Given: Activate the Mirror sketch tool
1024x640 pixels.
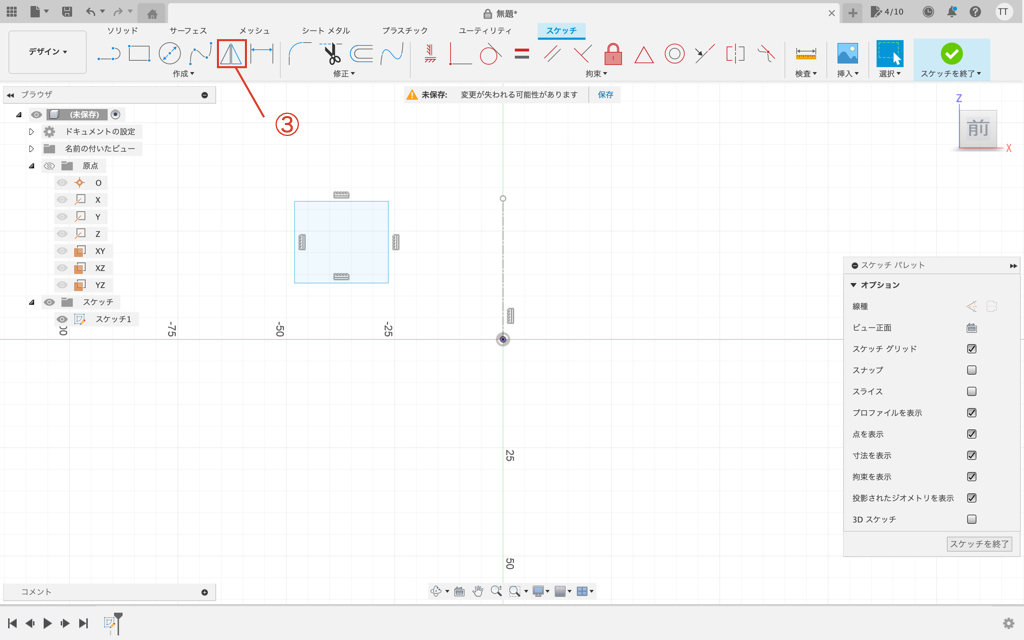Looking at the screenshot, I should (x=231, y=54).
